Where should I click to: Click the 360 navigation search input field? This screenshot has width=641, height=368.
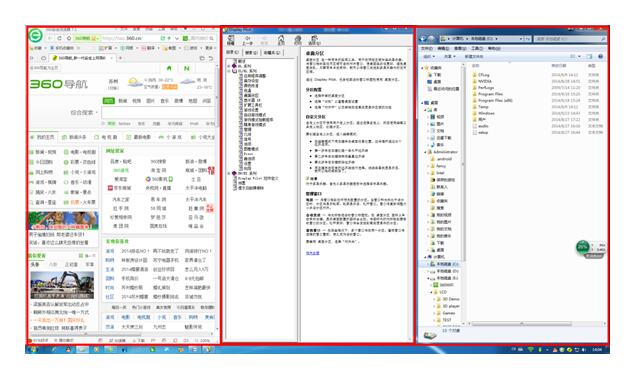158,113
